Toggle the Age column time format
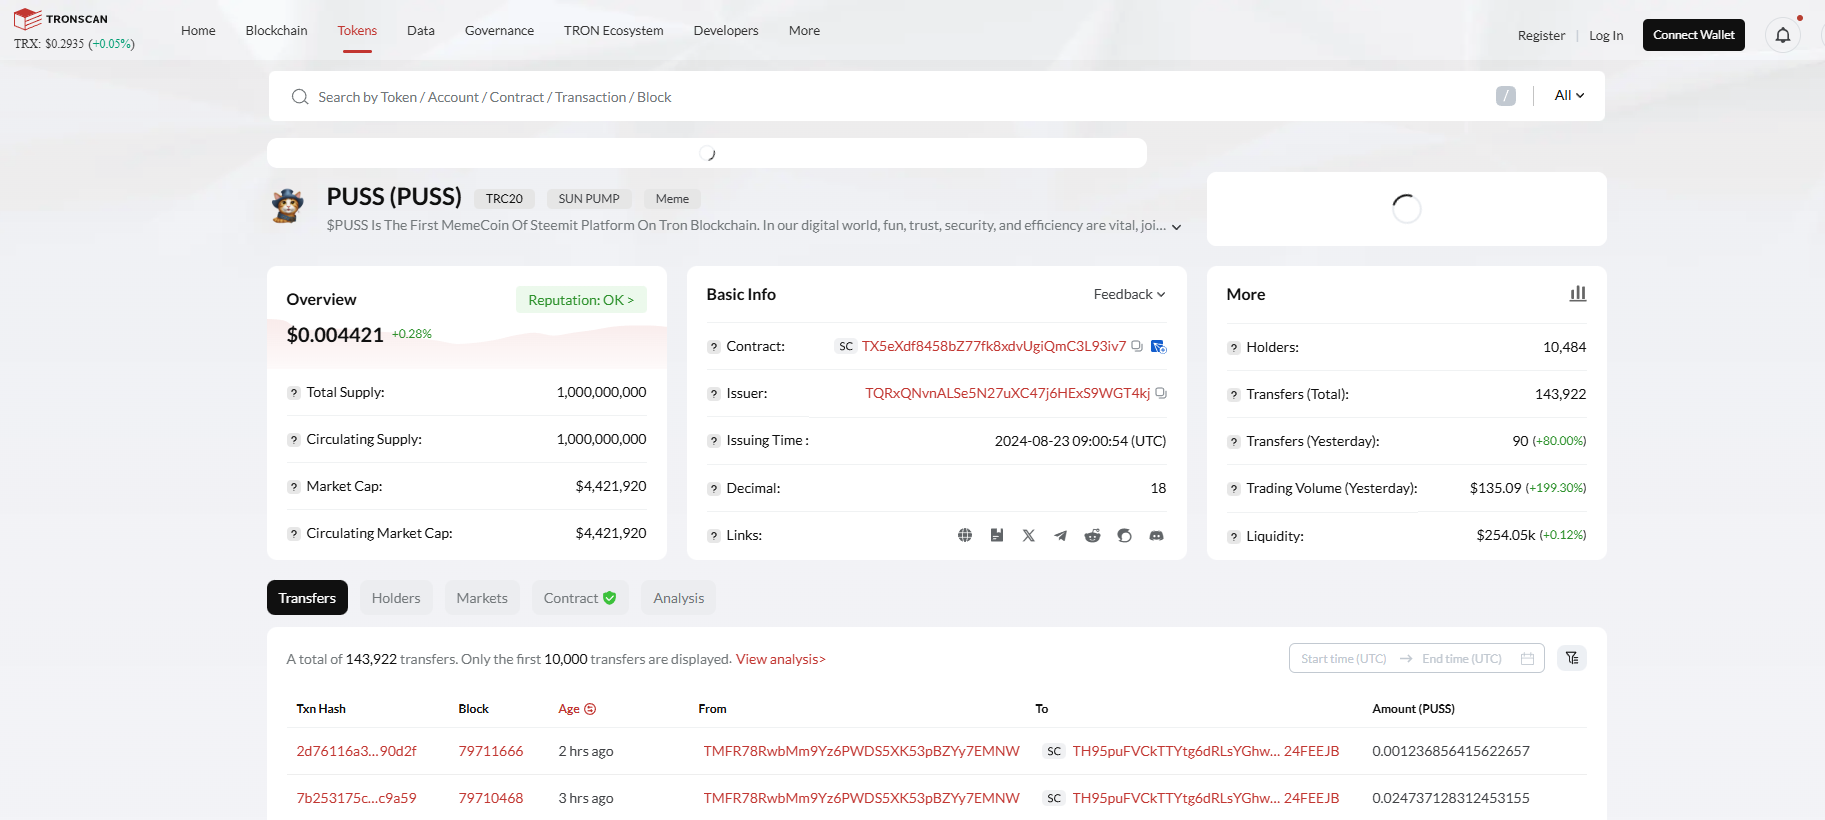Image resolution: width=1825 pixels, height=820 pixels. (590, 709)
